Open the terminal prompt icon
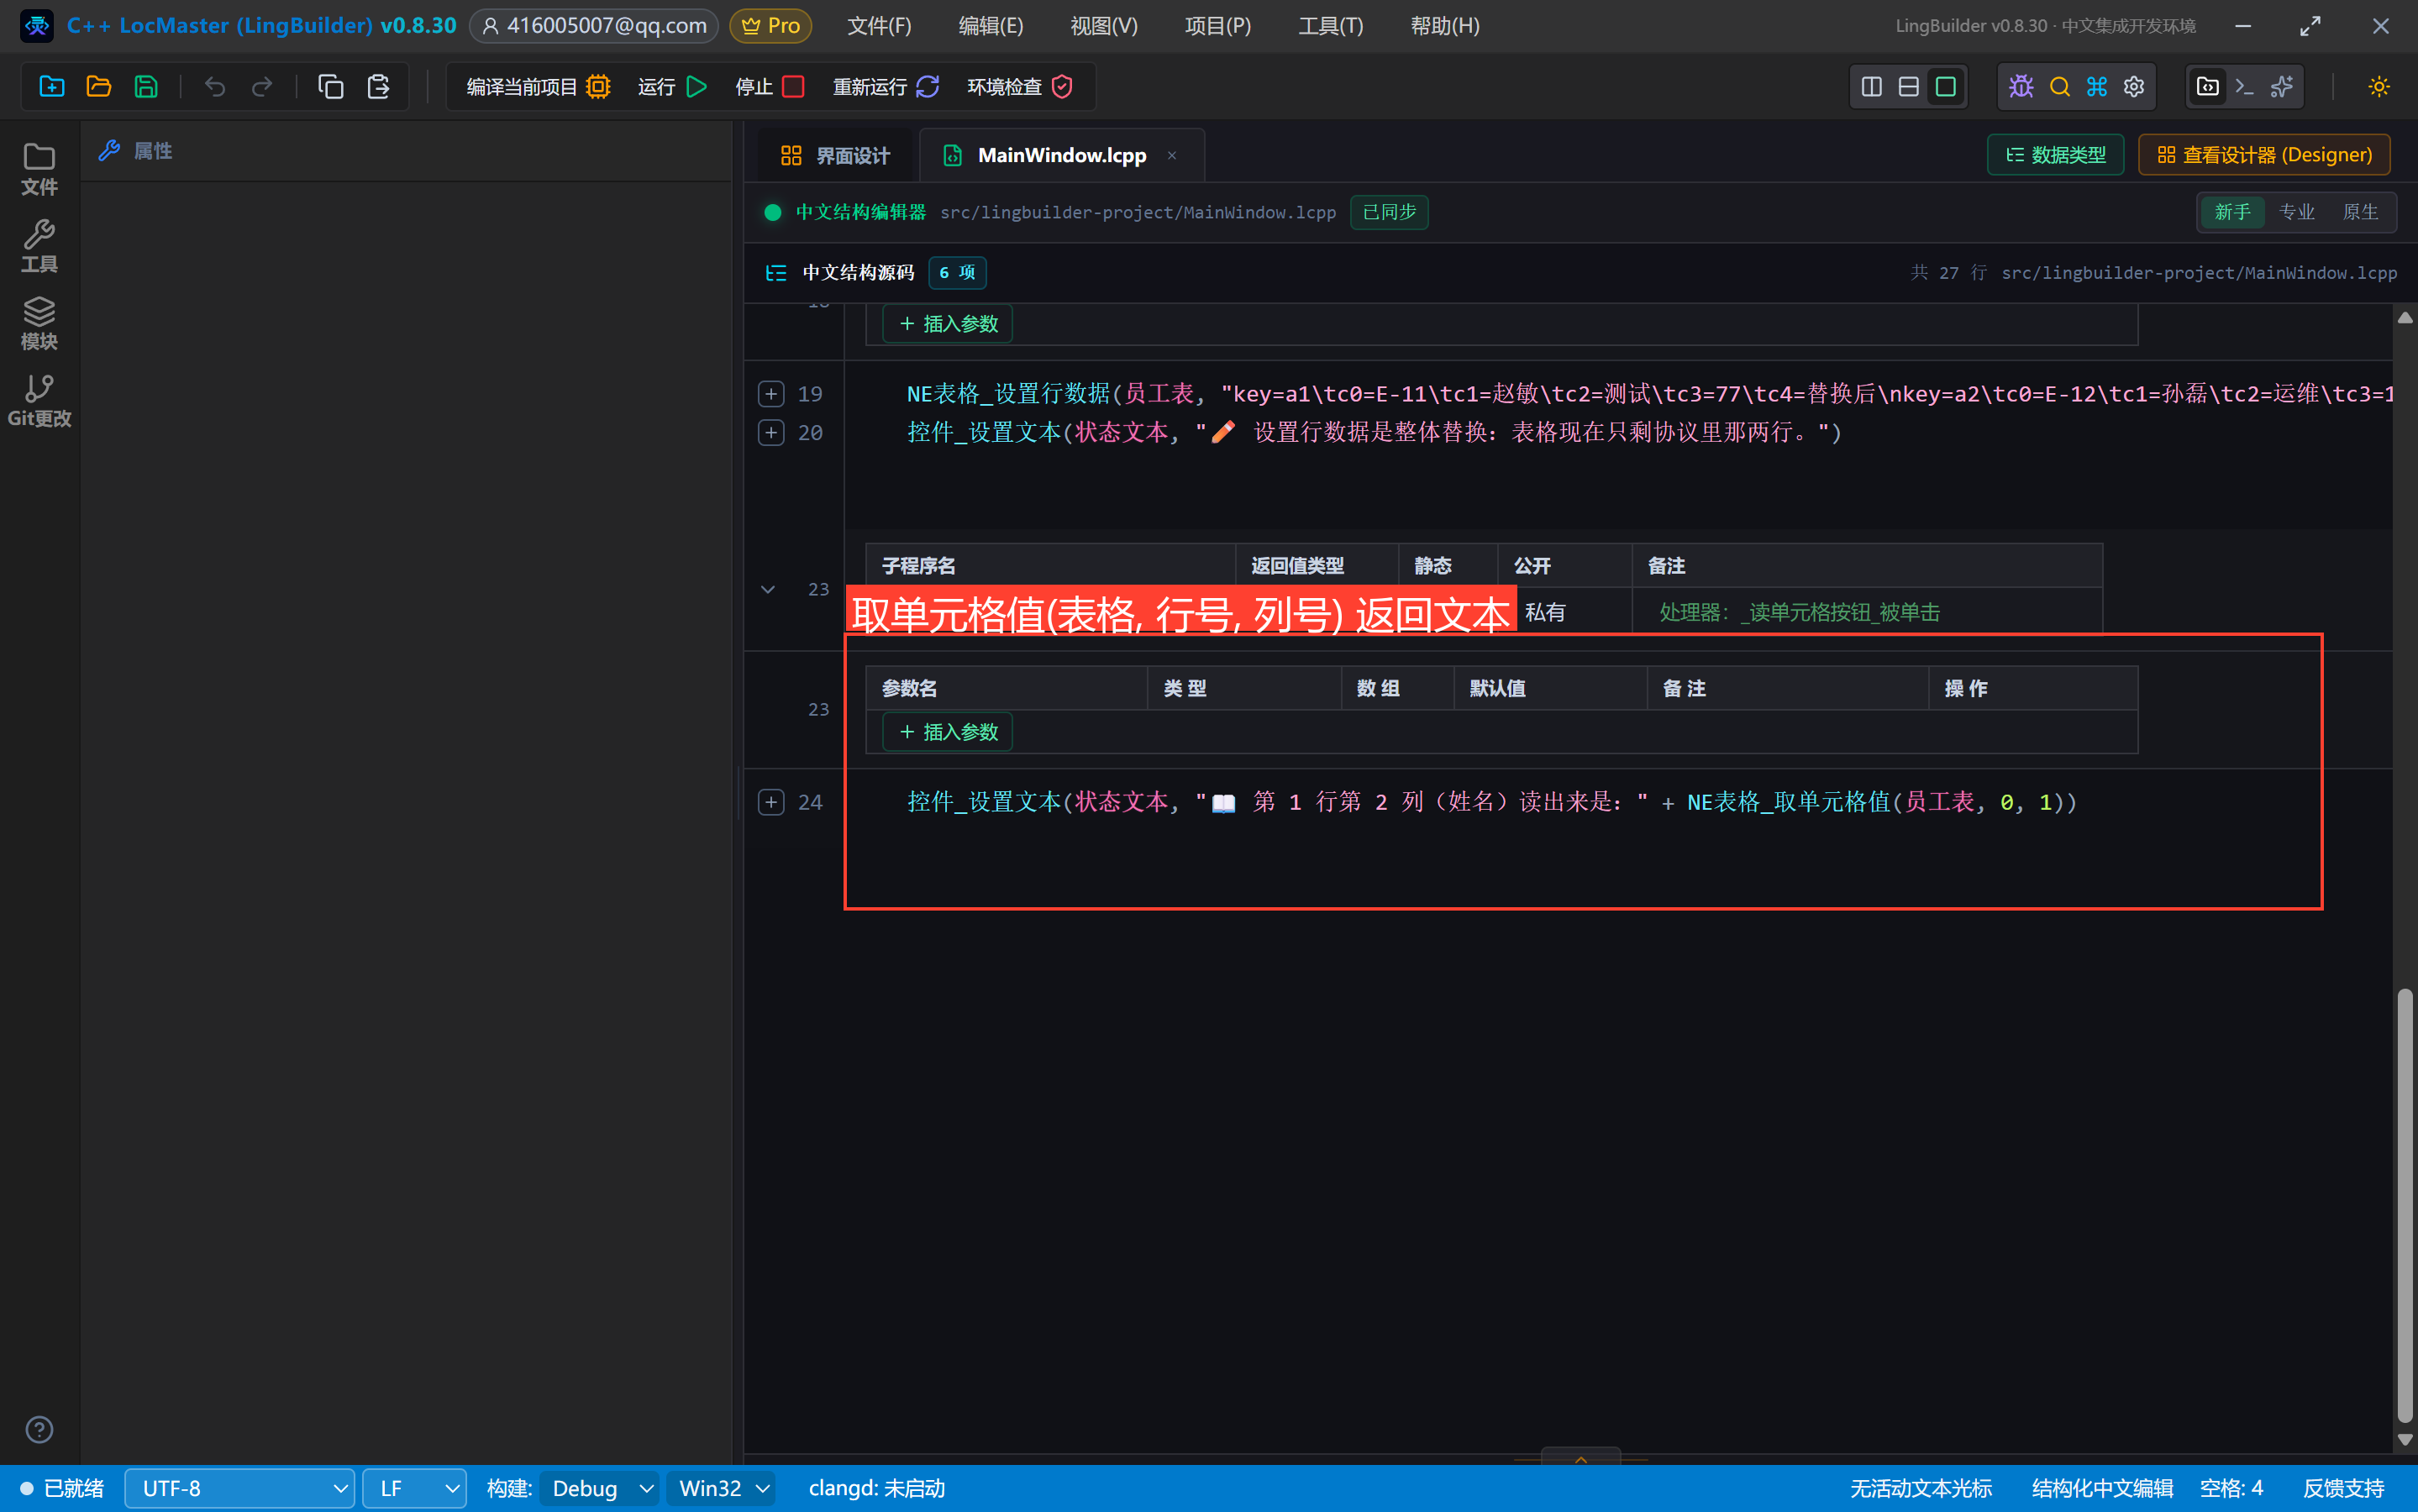Viewport: 2418px width, 1512px height. tap(2244, 87)
